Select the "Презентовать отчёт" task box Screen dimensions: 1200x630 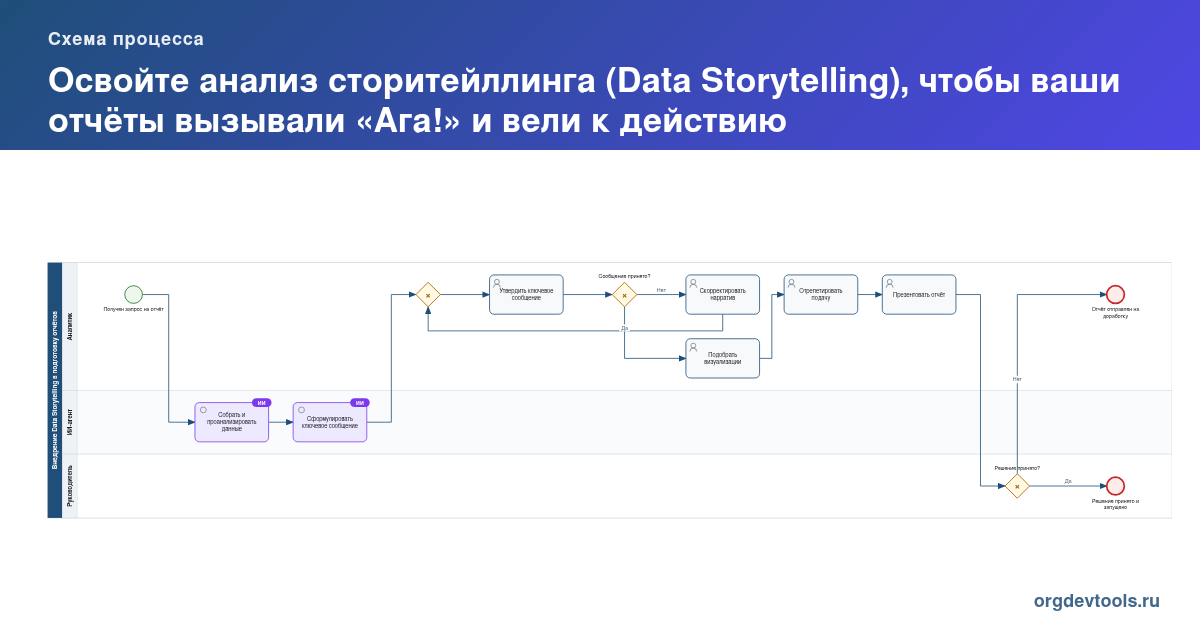click(918, 294)
